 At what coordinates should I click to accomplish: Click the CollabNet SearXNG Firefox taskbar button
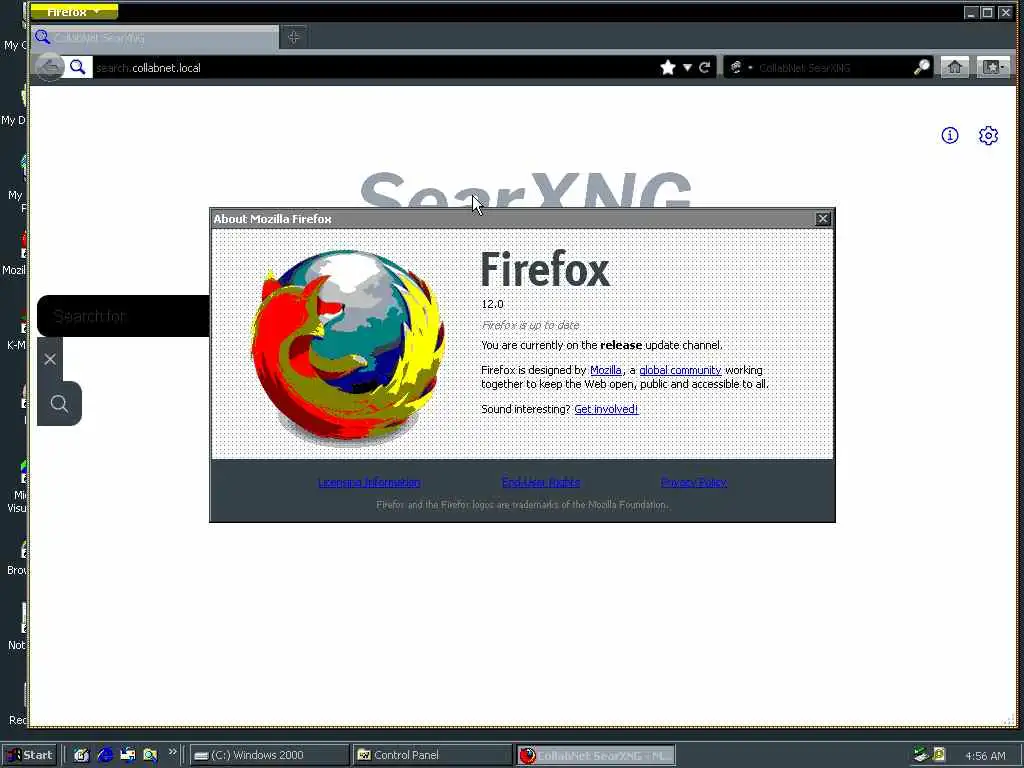[x=595, y=756]
